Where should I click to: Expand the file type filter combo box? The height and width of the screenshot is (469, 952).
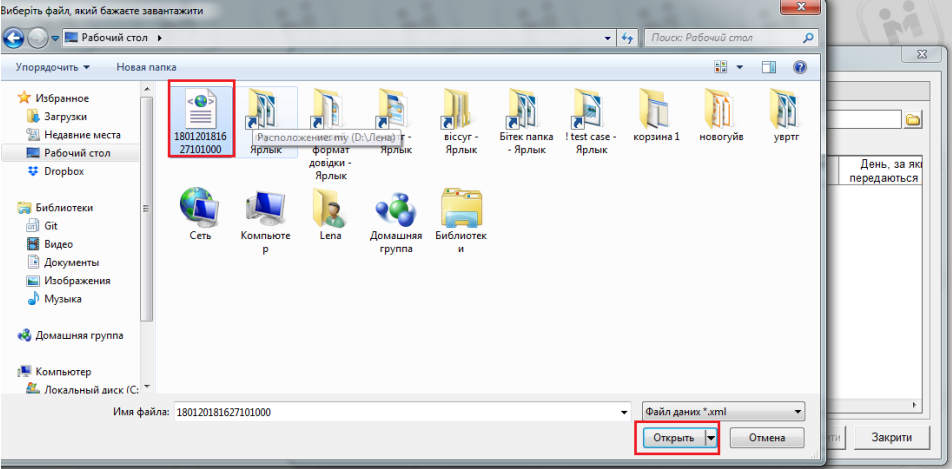(724, 411)
